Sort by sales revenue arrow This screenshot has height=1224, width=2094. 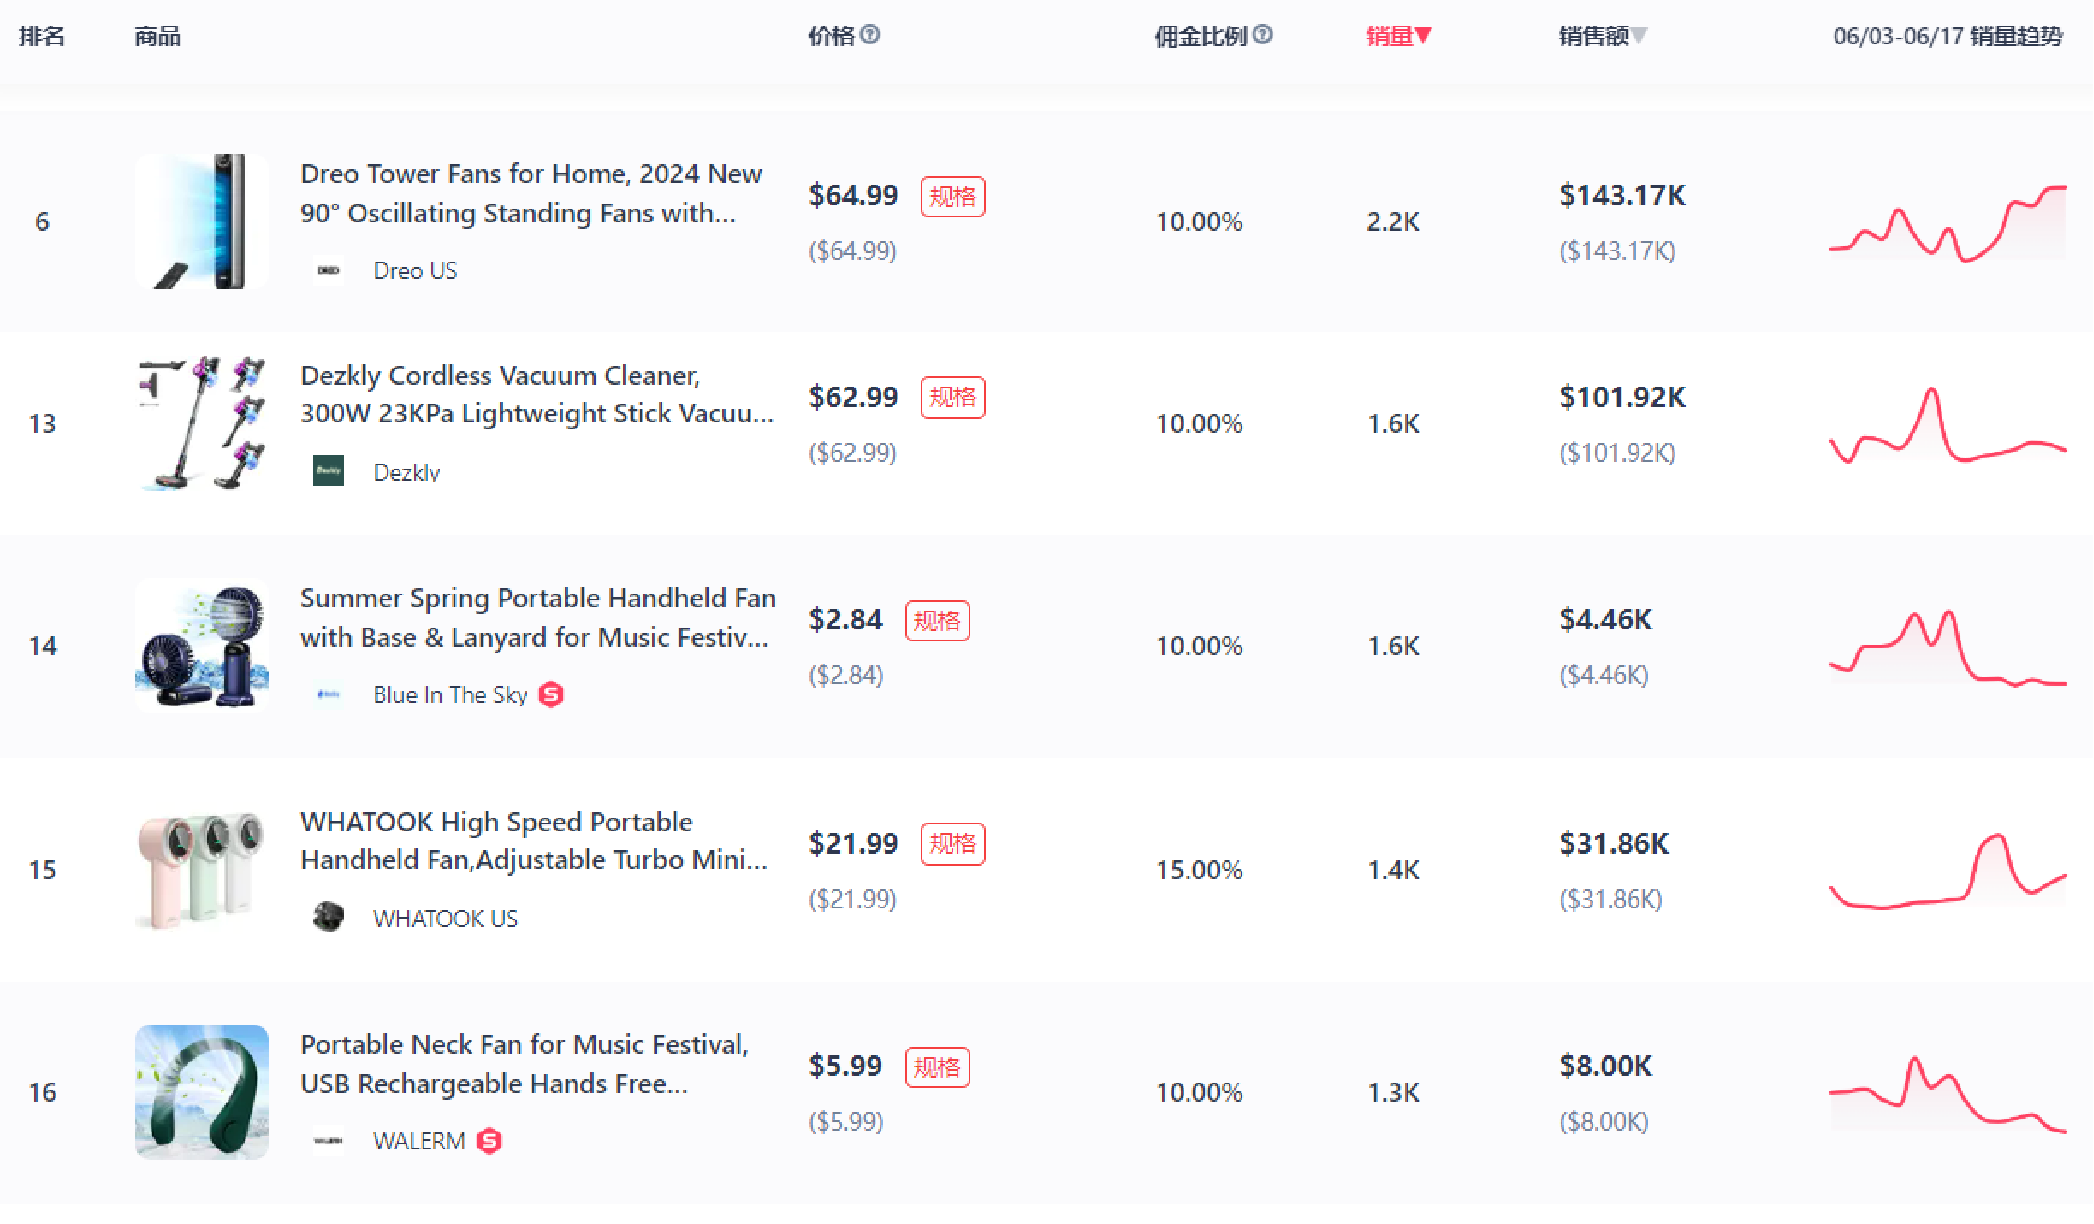tap(1639, 36)
